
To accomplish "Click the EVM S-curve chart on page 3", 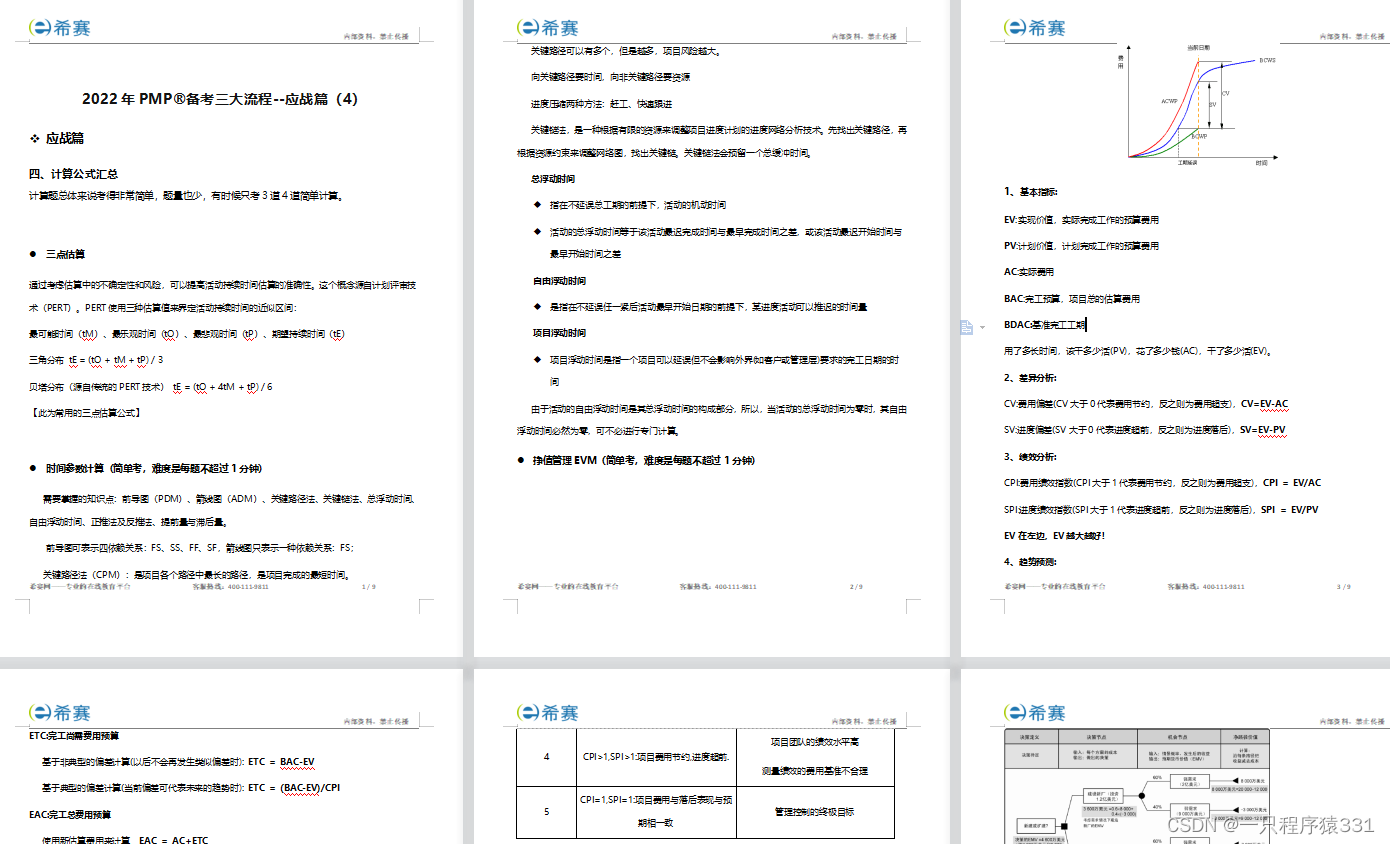I will pos(1198,105).
